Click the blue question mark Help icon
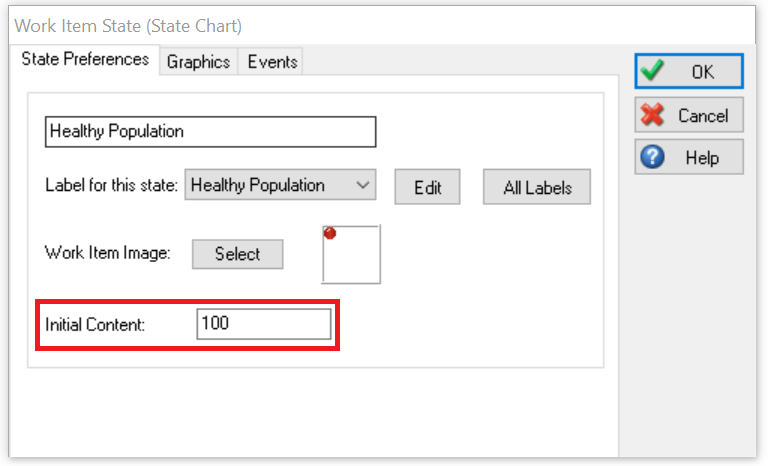Image resolution: width=768 pixels, height=466 pixels. coord(652,157)
